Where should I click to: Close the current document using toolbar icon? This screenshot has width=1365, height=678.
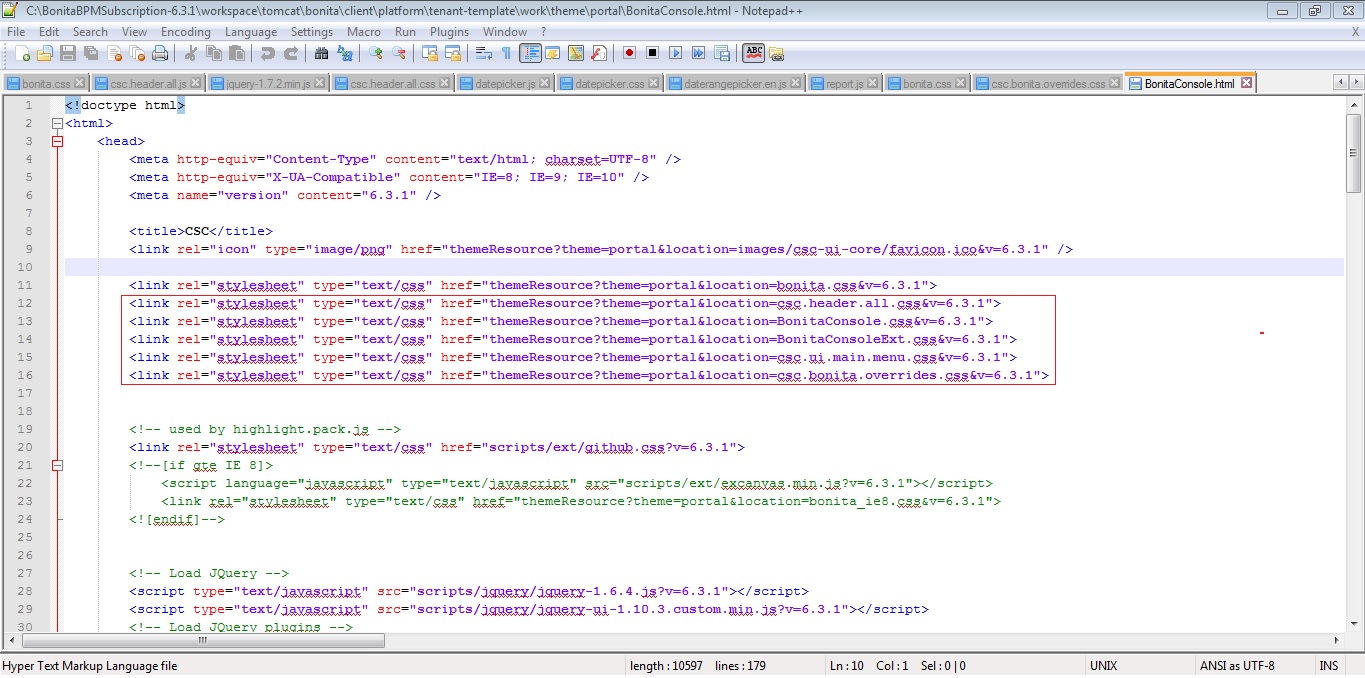[114, 53]
